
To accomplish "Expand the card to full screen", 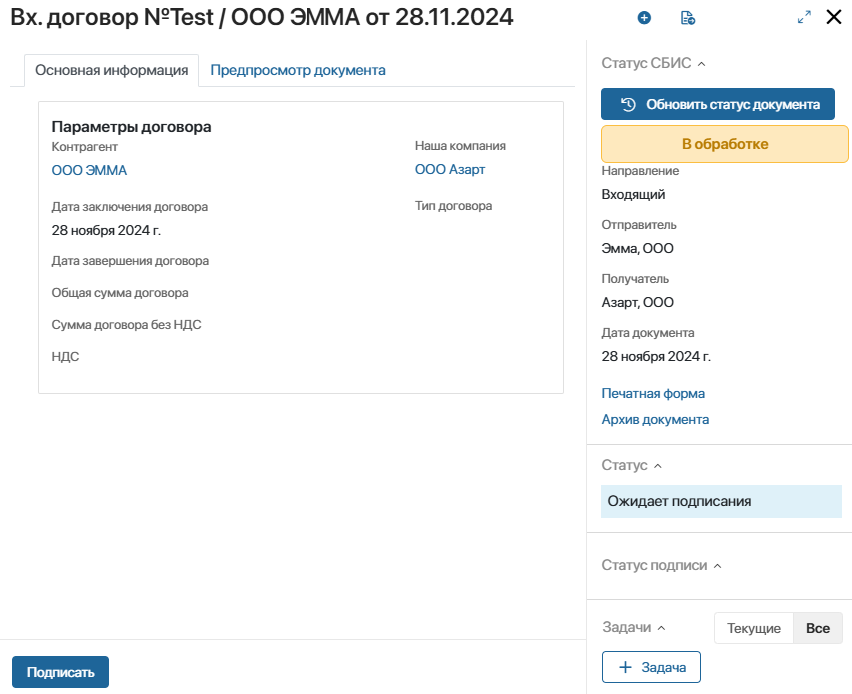I will pos(804,17).
